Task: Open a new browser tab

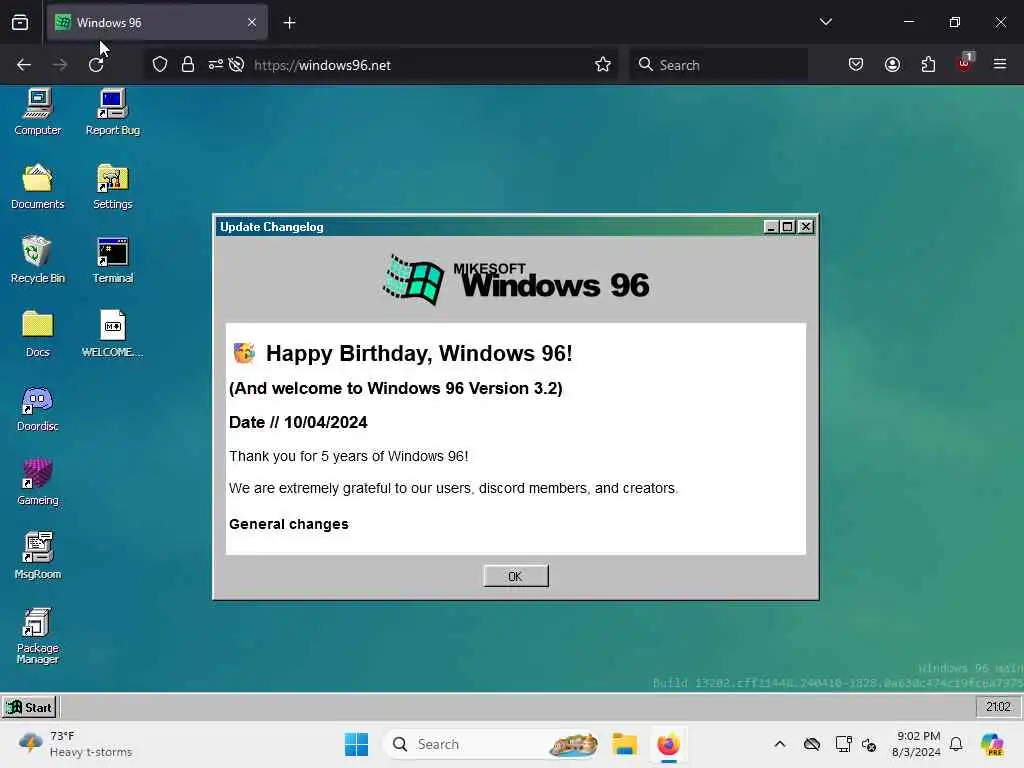Action: tap(289, 23)
